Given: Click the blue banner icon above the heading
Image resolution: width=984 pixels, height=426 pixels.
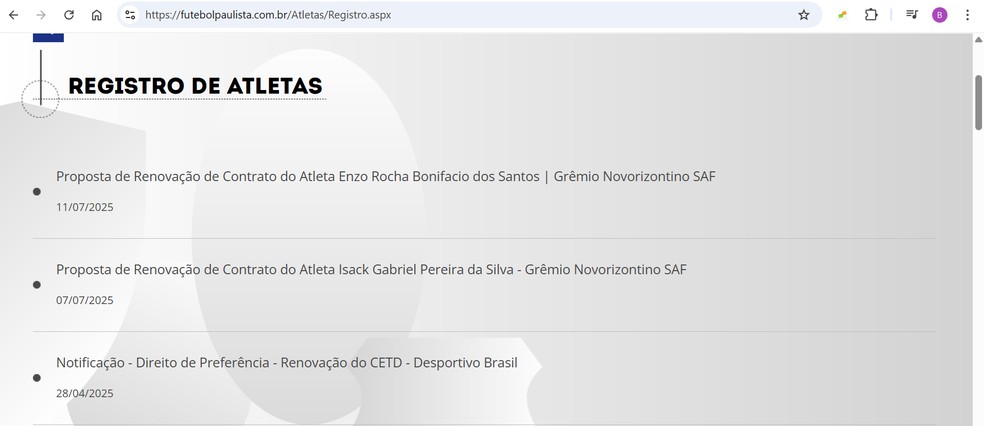Looking at the screenshot, I should [48, 37].
